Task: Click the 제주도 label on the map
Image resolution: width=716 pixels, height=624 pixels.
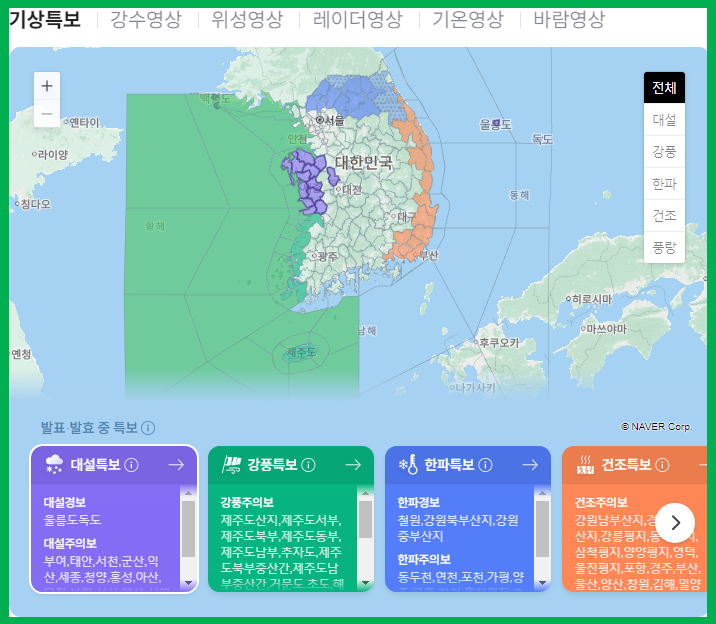Action: tap(301, 352)
